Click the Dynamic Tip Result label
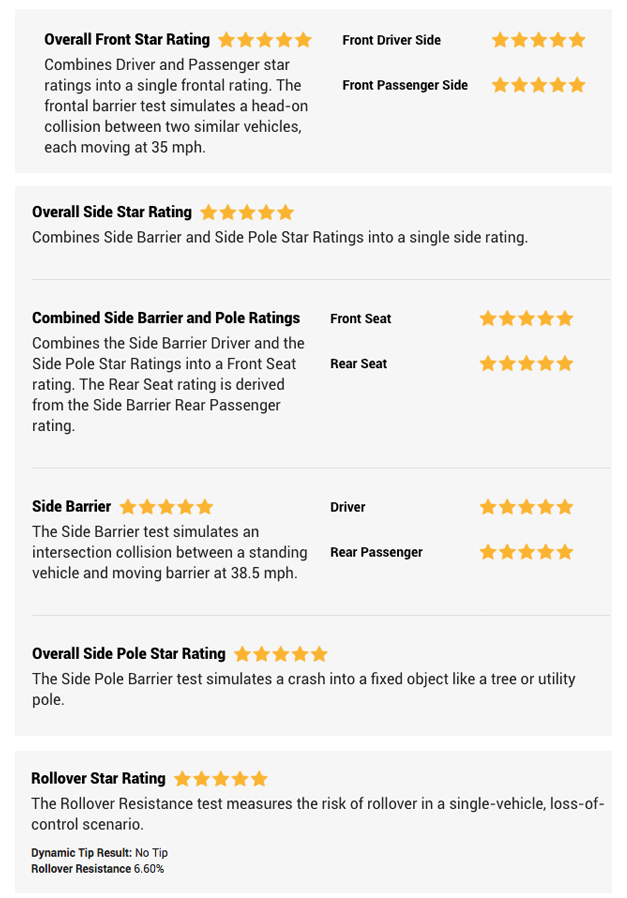627x898 pixels. pos(81,853)
